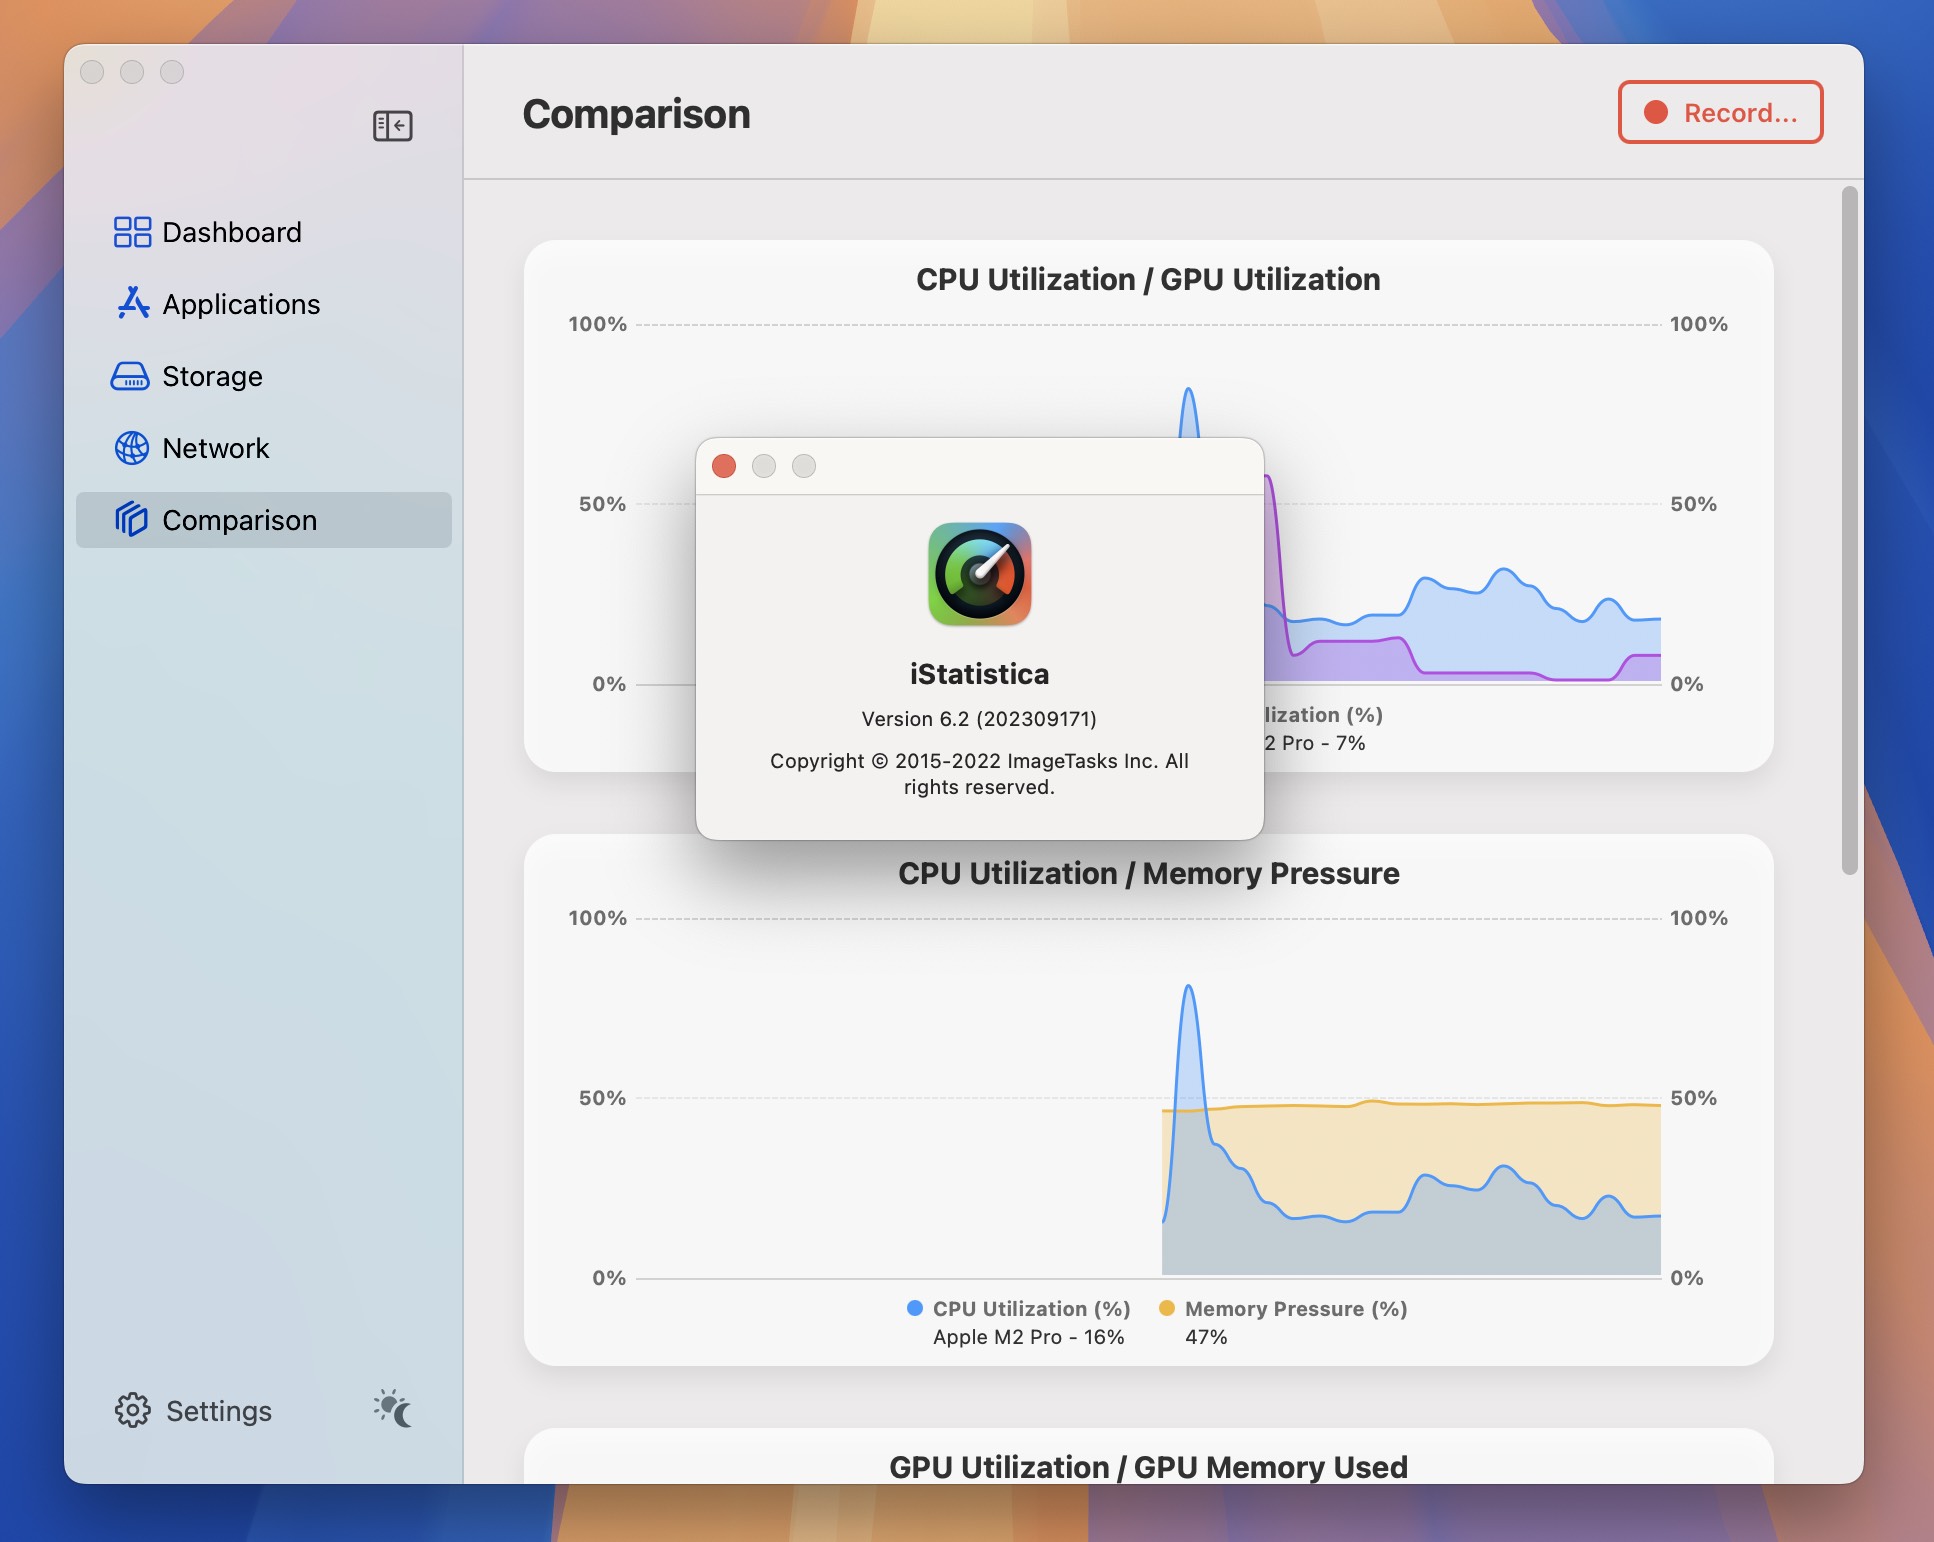The height and width of the screenshot is (1542, 1934).
Task: Click the main window close button
Action: tap(92, 72)
